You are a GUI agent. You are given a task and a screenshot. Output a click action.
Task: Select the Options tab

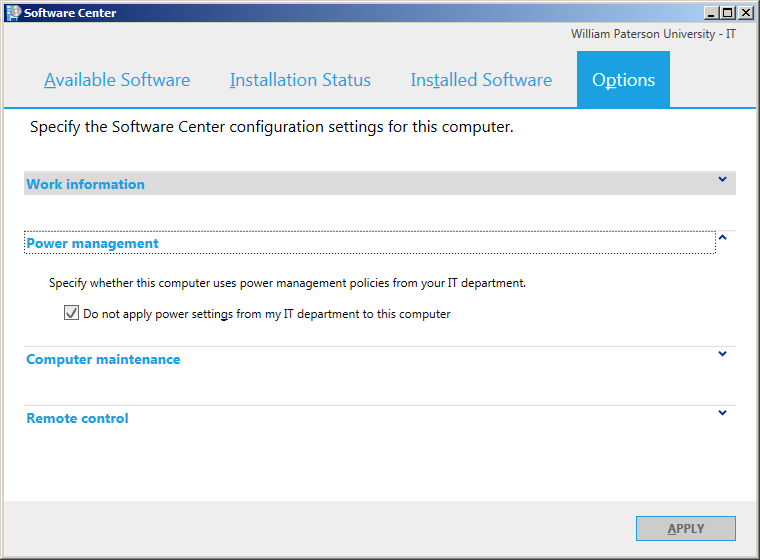pyautogui.click(x=623, y=80)
